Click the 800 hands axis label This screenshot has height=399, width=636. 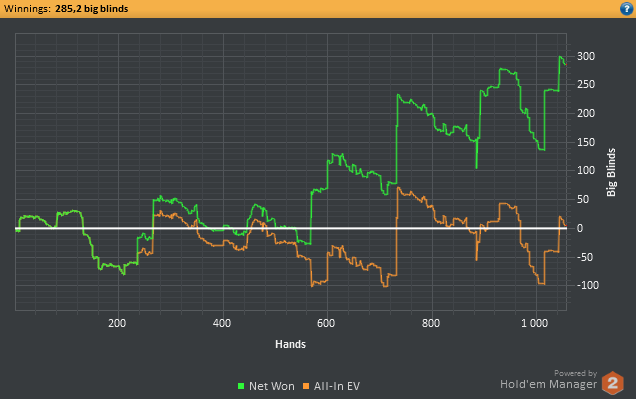click(431, 323)
